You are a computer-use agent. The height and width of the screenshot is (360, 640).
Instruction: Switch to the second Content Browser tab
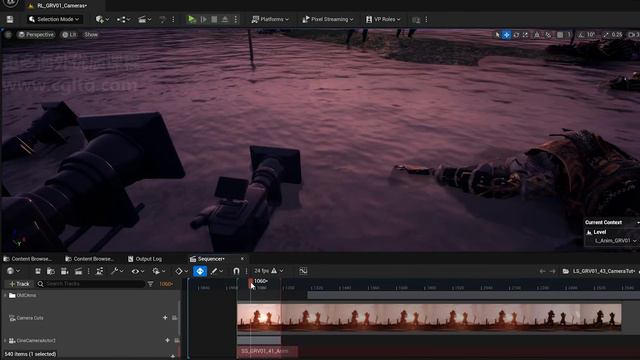click(90, 259)
